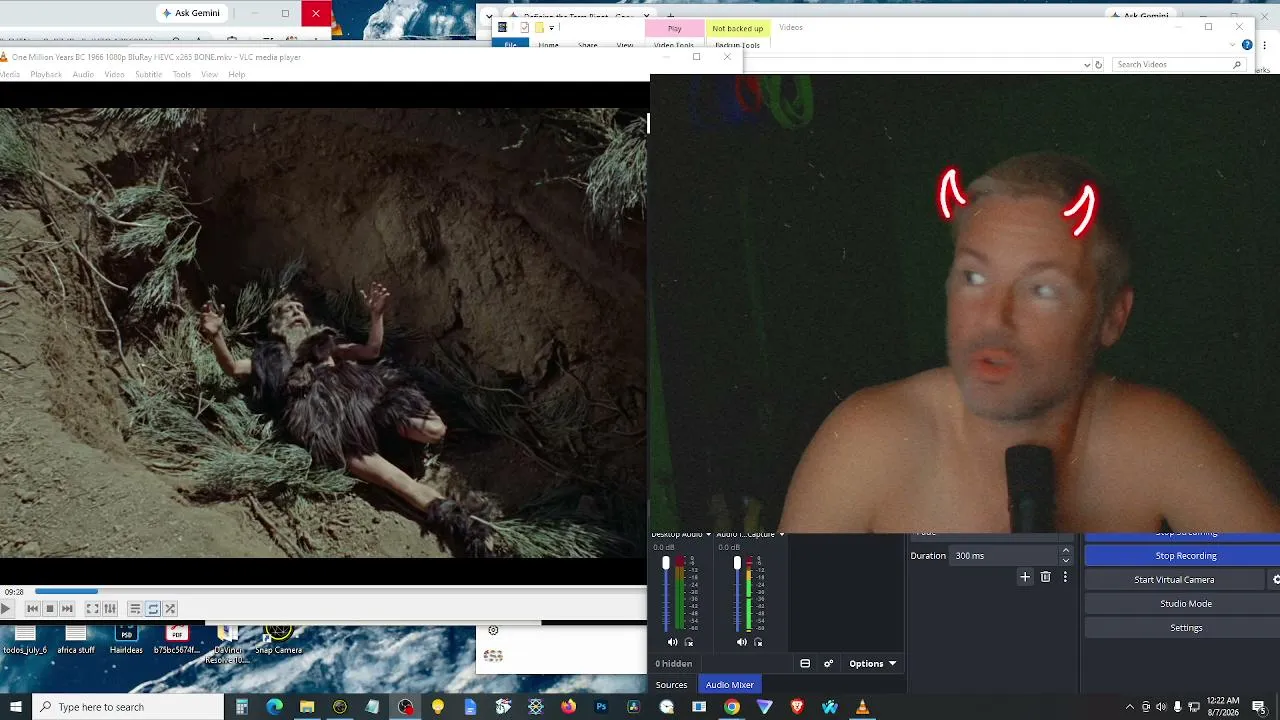Open Brave browser from taskbar

click(x=797, y=707)
